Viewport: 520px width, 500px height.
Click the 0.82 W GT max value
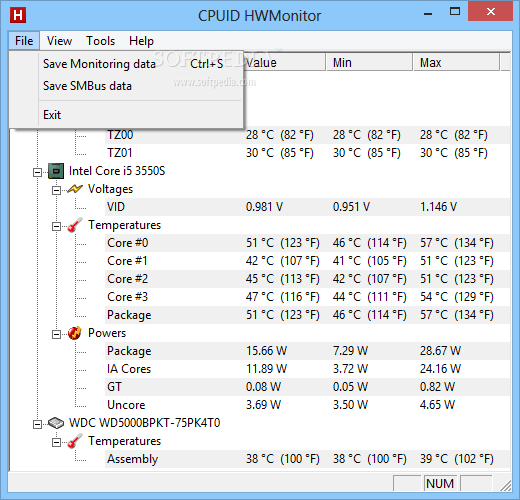tap(437, 387)
